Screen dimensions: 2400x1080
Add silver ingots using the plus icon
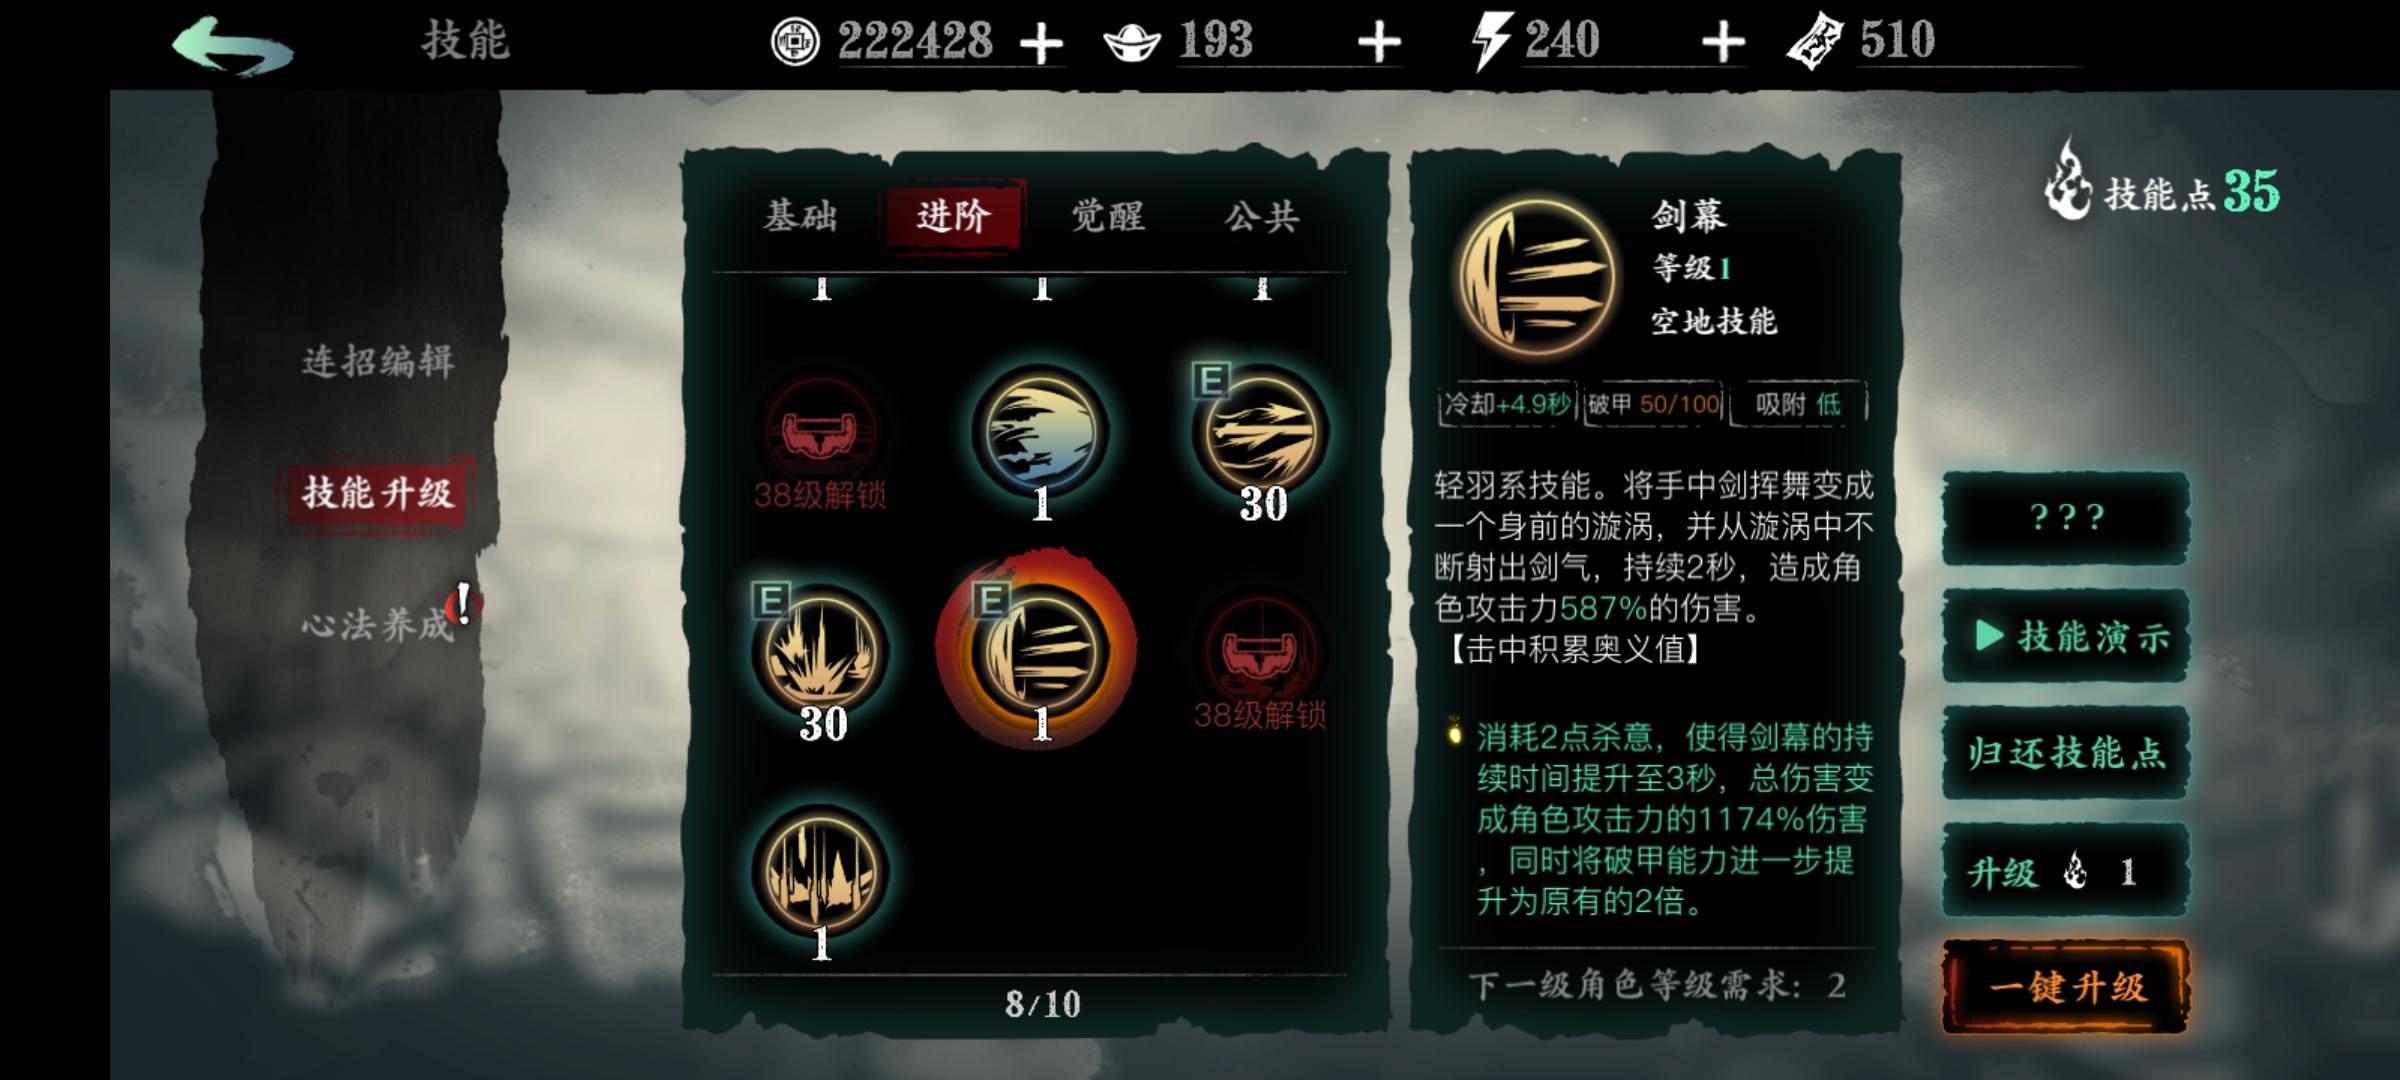[x=1379, y=43]
